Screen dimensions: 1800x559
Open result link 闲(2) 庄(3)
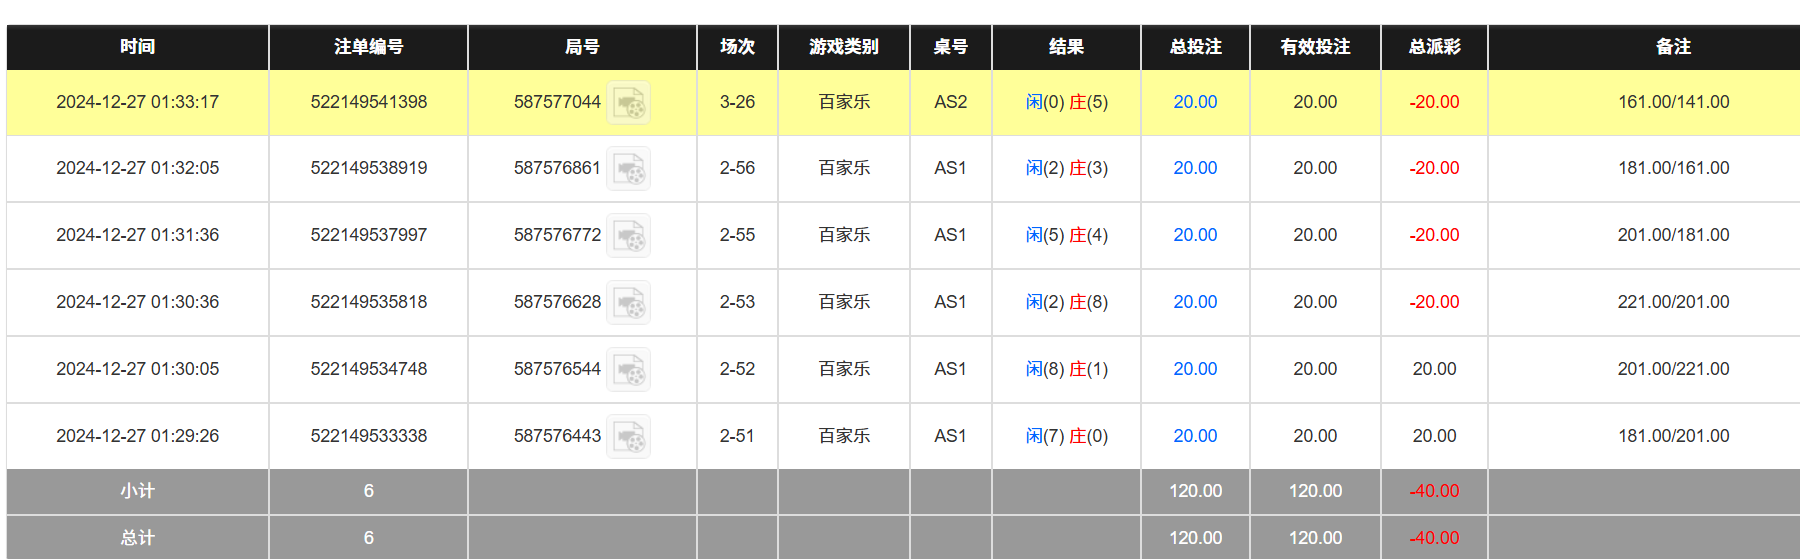(x=1066, y=168)
